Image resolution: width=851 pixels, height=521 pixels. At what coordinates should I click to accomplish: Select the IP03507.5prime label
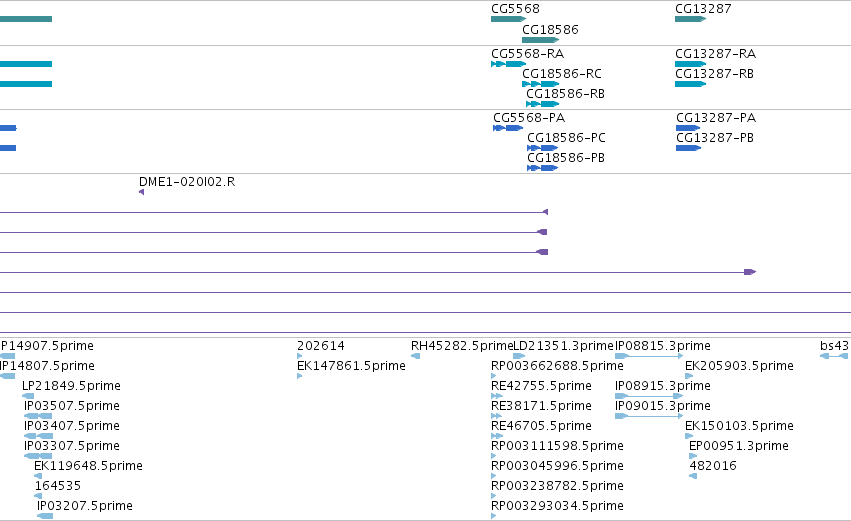pyautogui.click(x=72, y=406)
